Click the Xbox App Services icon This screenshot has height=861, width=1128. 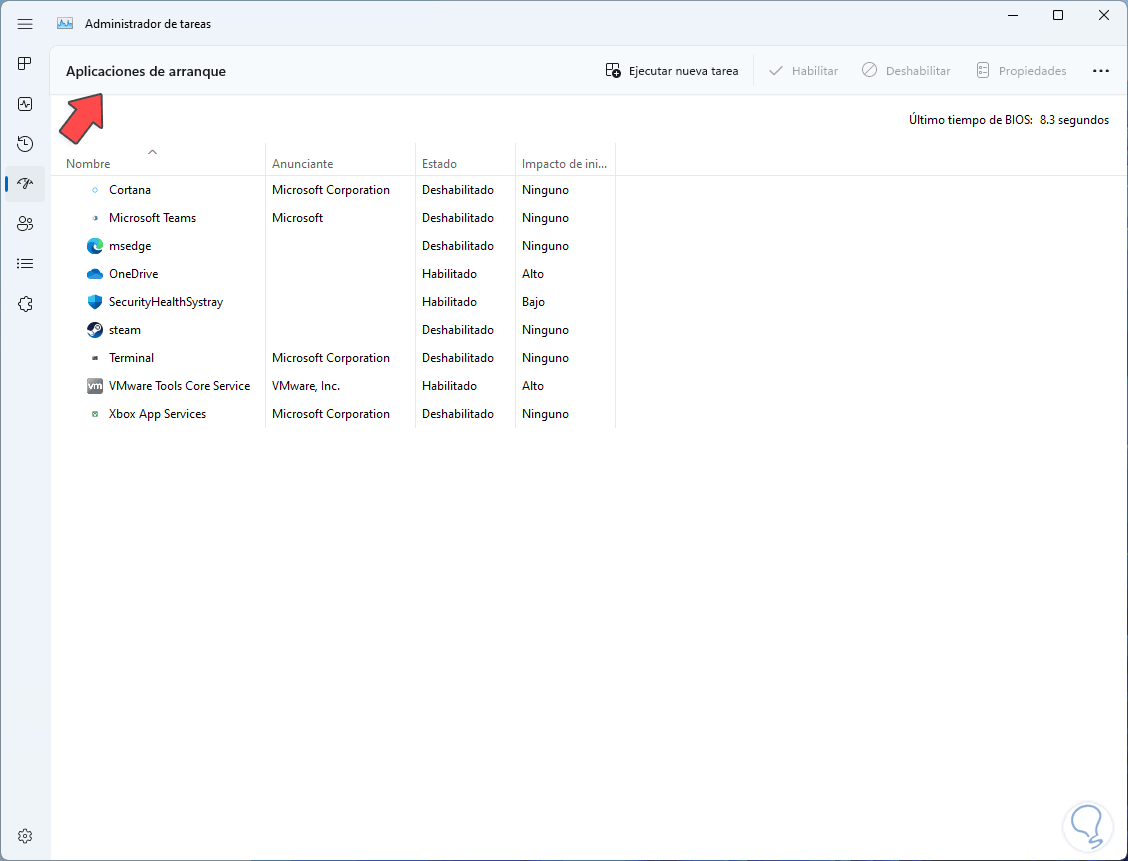[x=95, y=414]
